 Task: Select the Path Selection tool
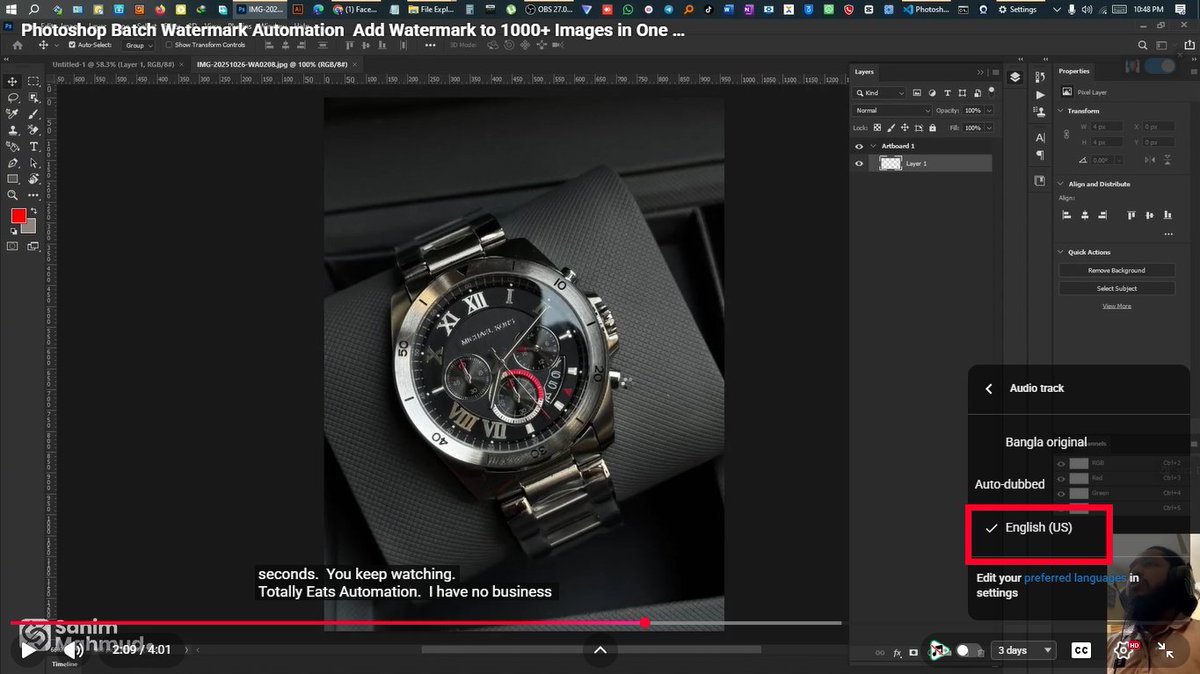coord(33,162)
